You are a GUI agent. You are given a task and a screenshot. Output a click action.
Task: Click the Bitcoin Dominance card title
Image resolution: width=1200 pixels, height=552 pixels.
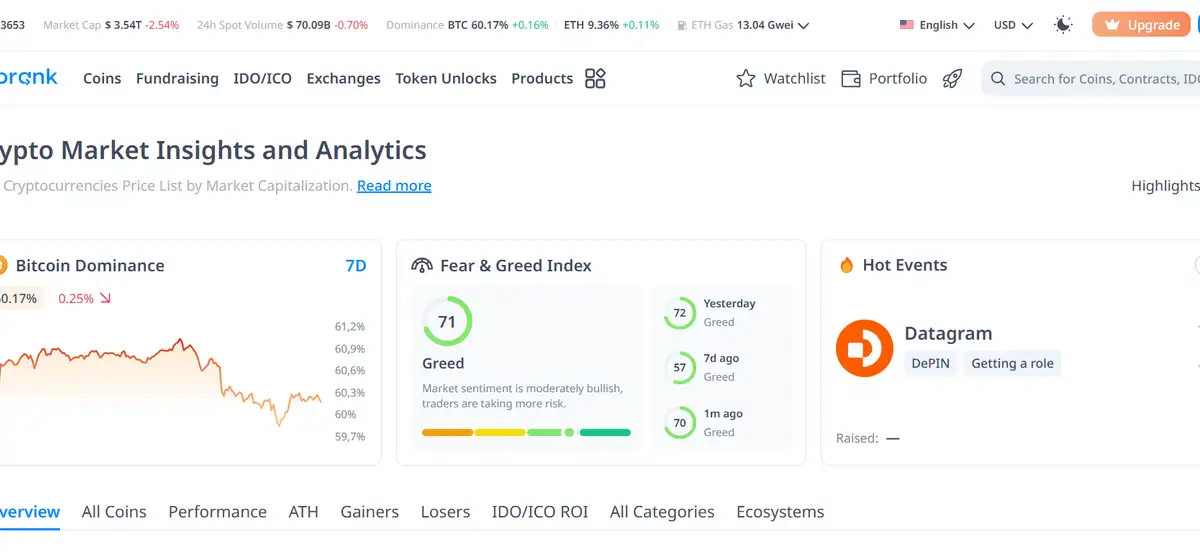click(90, 265)
